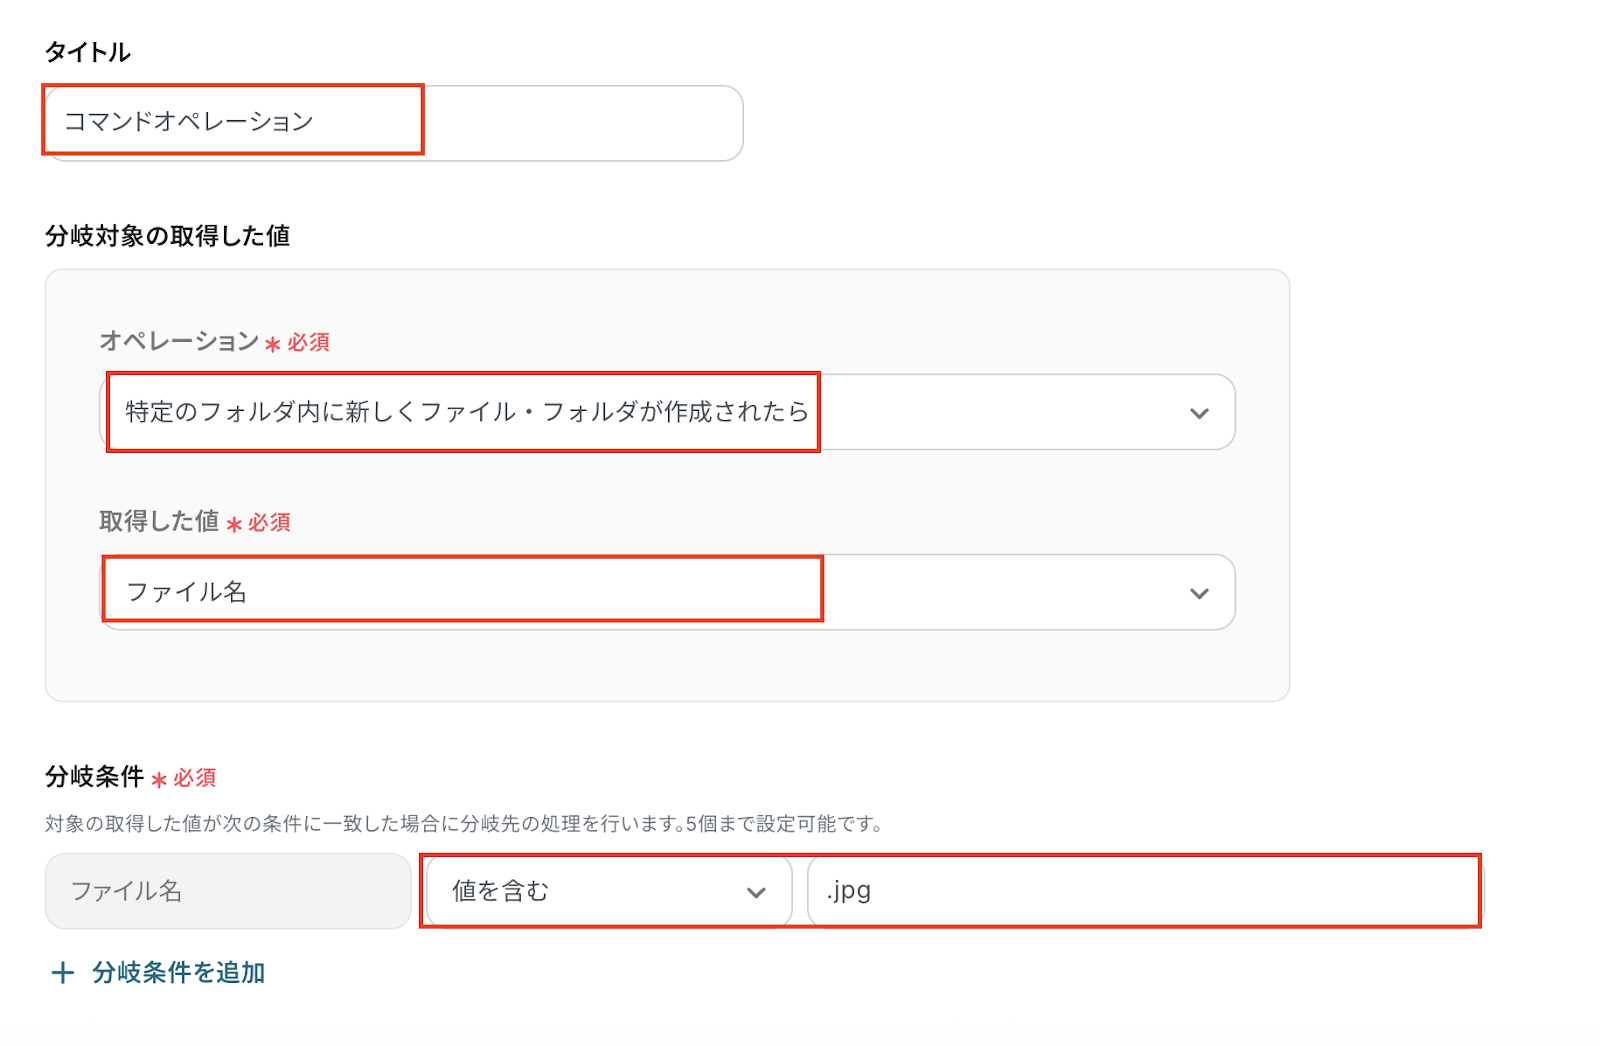Screen dimensions: 1600x1046
Task: Click the 分岐対象の取得した値 section heading
Action: click(x=167, y=236)
